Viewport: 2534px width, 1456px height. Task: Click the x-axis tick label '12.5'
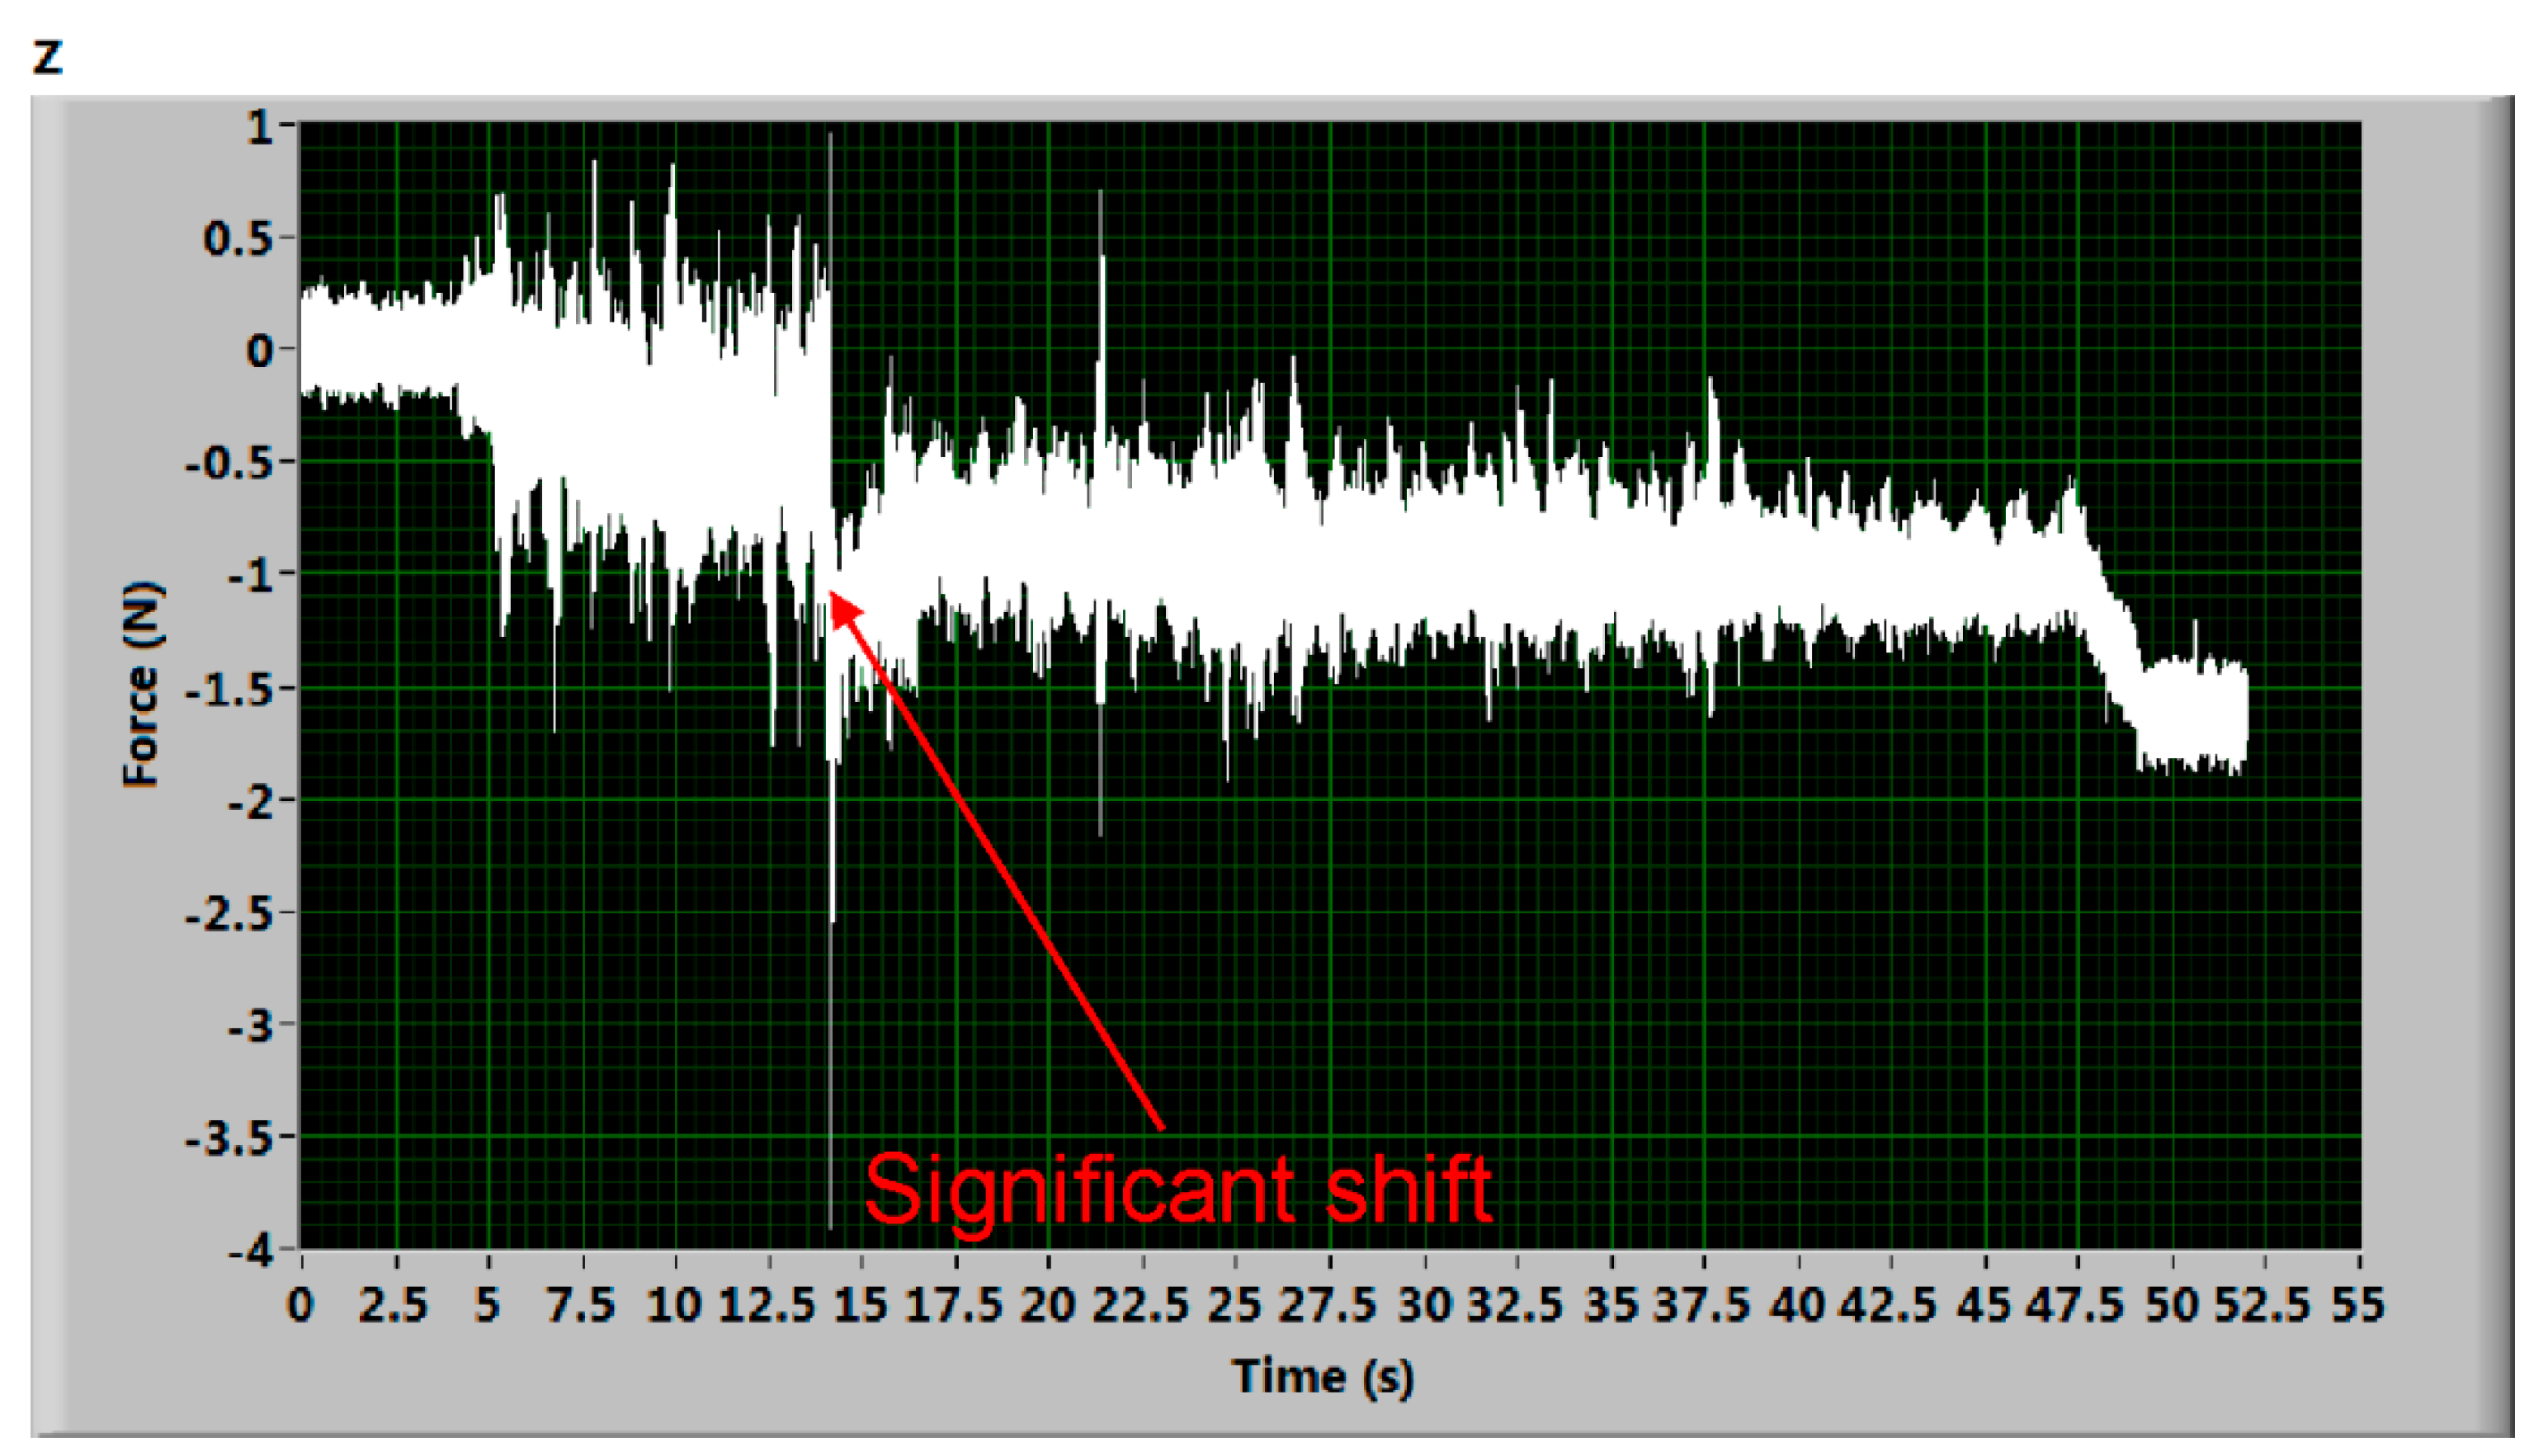click(x=767, y=1305)
